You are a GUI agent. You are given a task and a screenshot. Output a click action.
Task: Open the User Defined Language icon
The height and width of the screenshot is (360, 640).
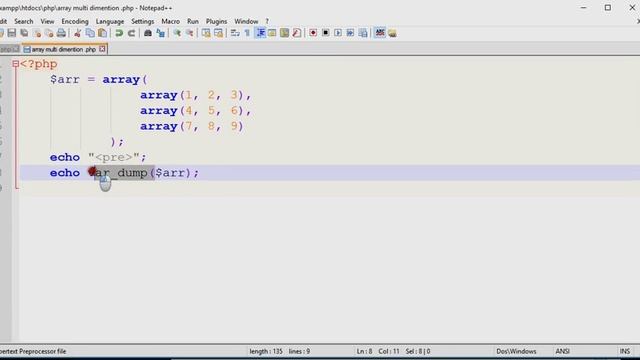[272, 33]
